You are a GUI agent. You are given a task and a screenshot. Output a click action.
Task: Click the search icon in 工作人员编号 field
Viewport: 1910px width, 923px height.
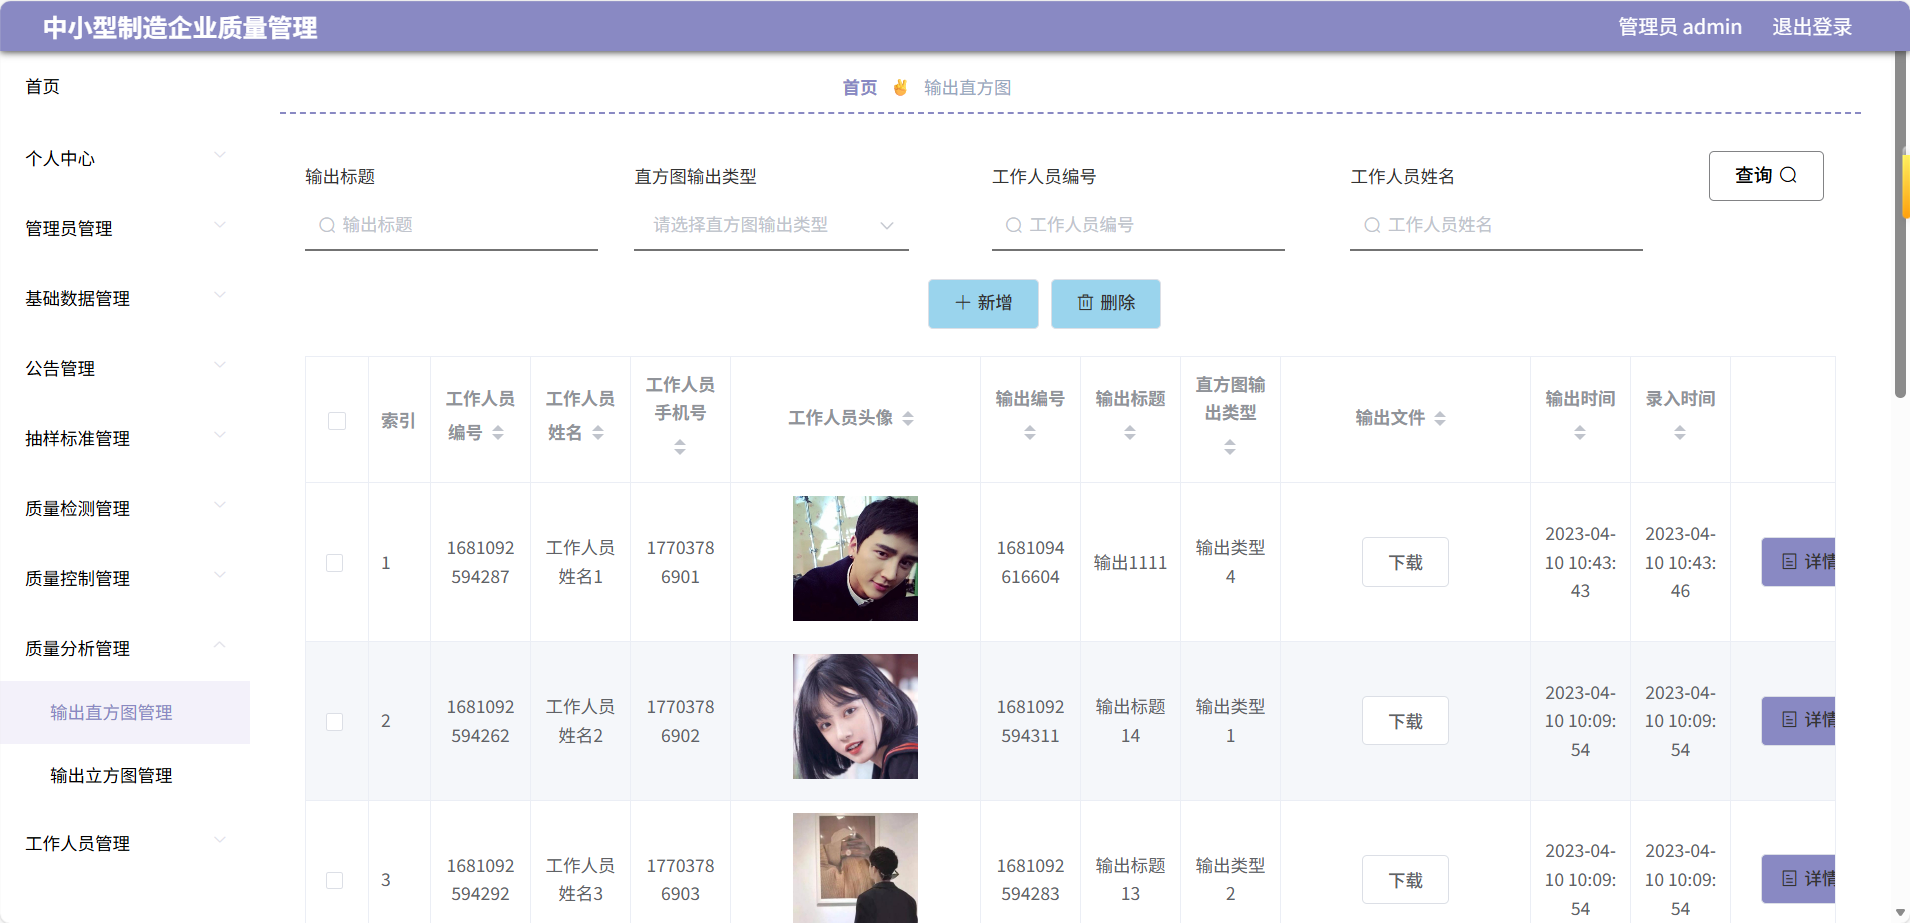click(1013, 225)
